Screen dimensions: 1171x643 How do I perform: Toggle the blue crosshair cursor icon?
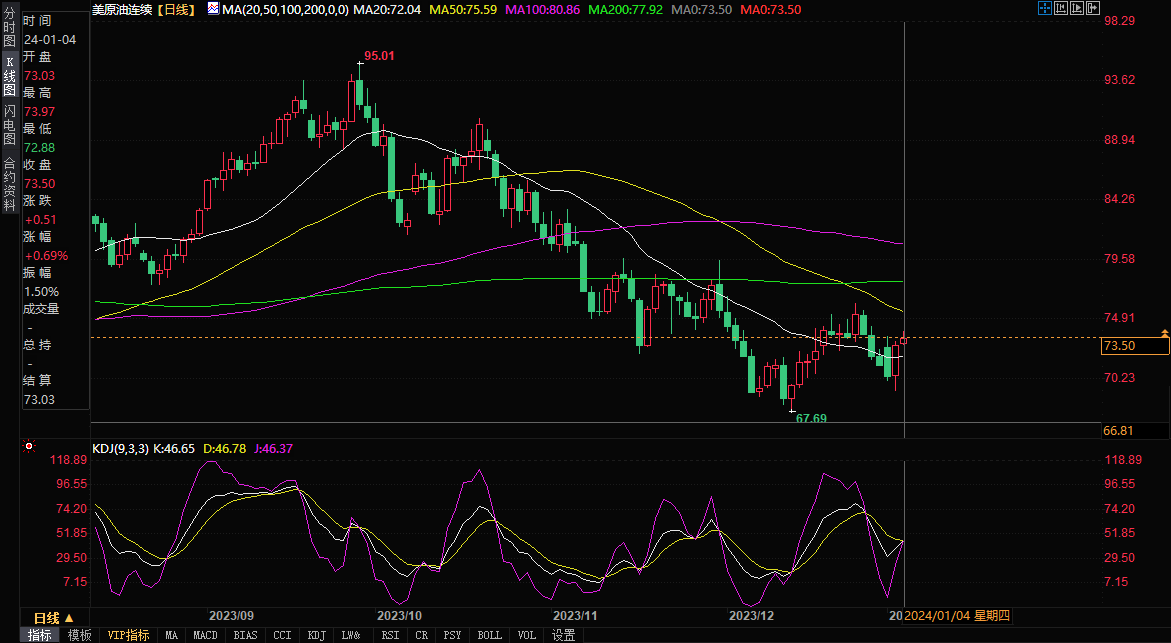(x=1043, y=8)
